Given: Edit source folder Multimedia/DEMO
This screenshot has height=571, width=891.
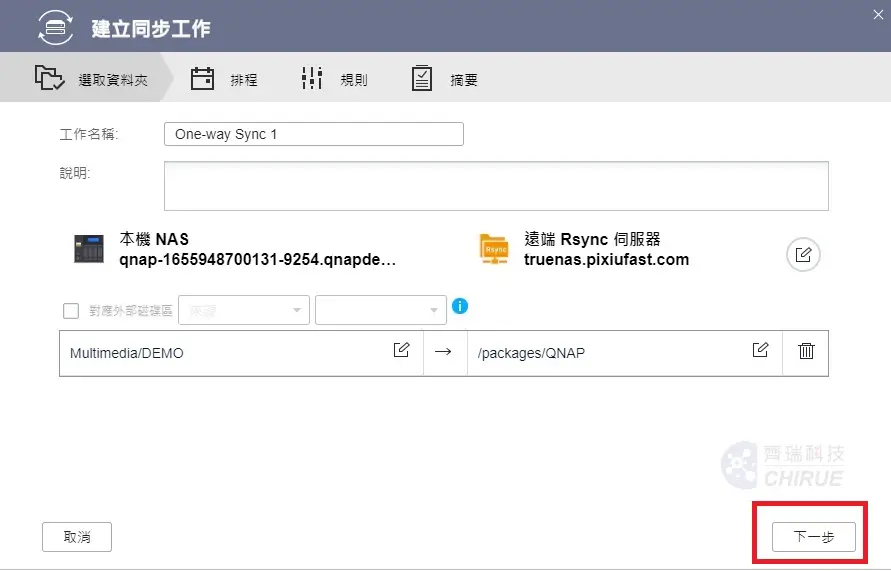Looking at the screenshot, I should coord(402,349).
